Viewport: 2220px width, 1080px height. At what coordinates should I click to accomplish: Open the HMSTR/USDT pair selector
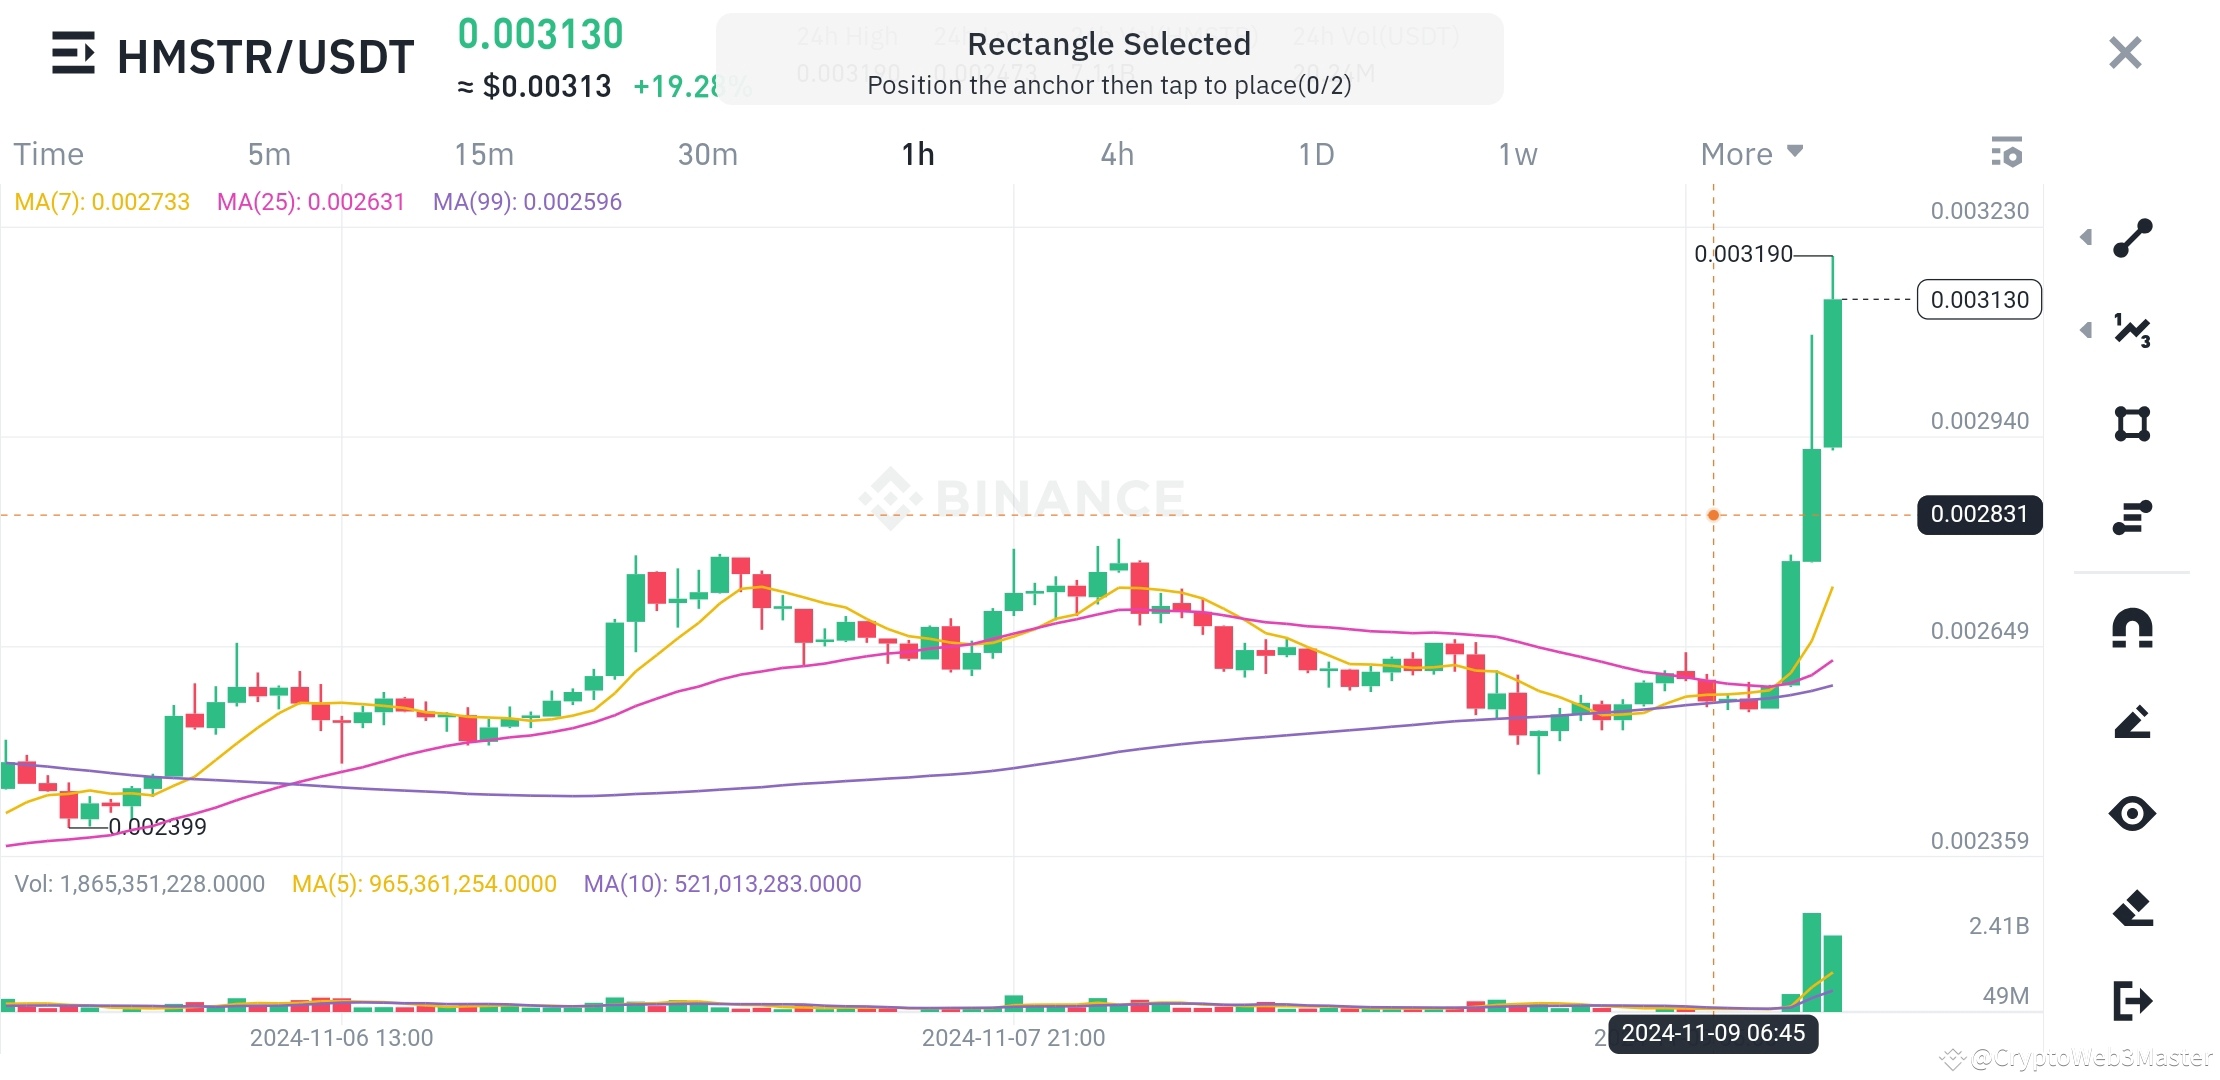(x=265, y=56)
